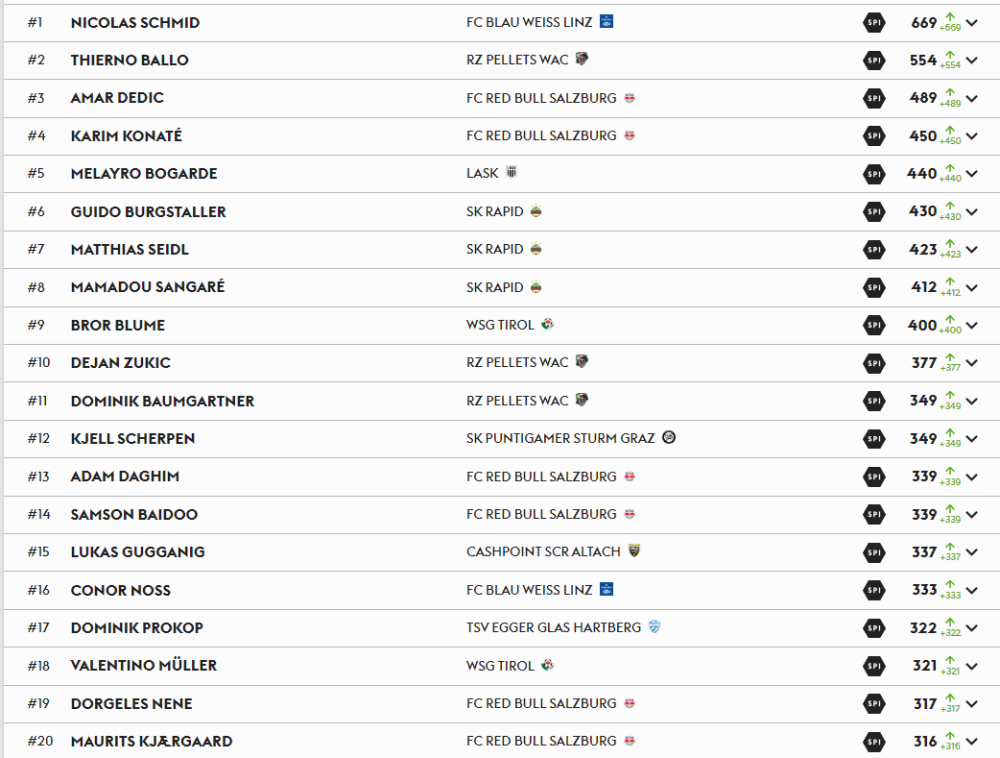The height and width of the screenshot is (758, 1000).
Task: Click the SK Rapid crest beside Guido Burgstaller
Action: pyautogui.click(x=537, y=211)
